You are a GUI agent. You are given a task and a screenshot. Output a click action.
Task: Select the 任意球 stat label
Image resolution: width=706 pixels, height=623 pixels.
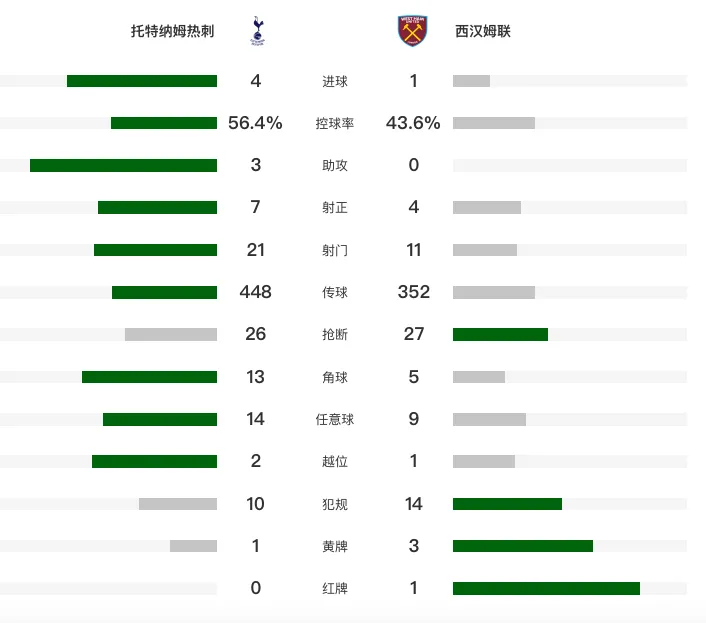point(335,420)
